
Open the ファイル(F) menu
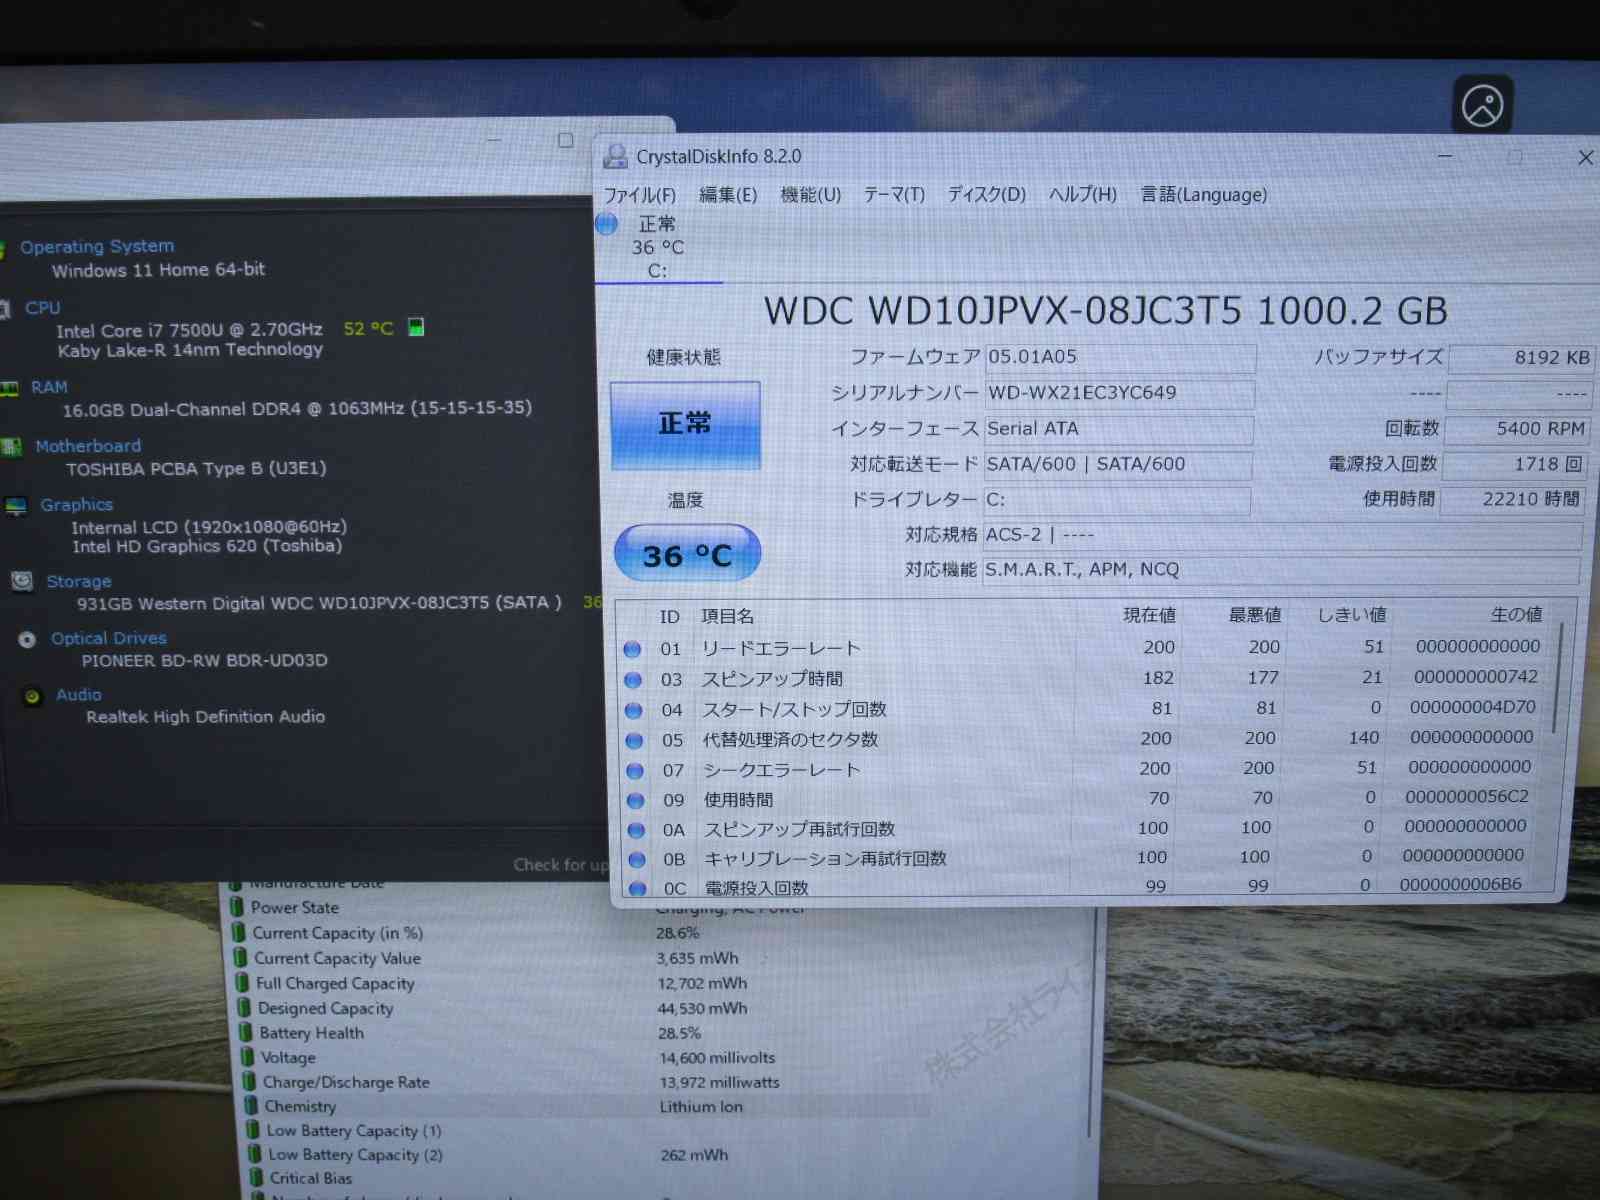640,195
